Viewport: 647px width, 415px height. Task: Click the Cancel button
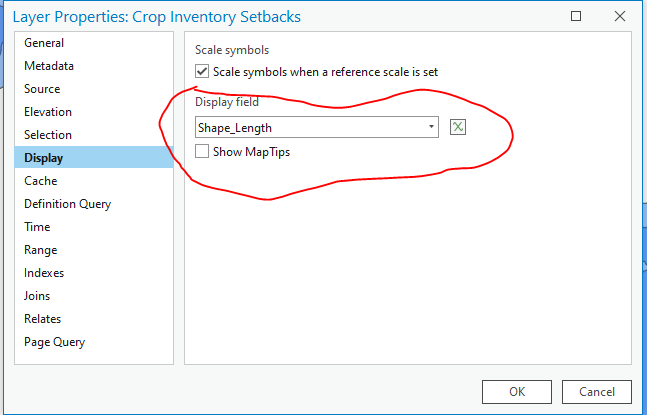click(x=596, y=392)
